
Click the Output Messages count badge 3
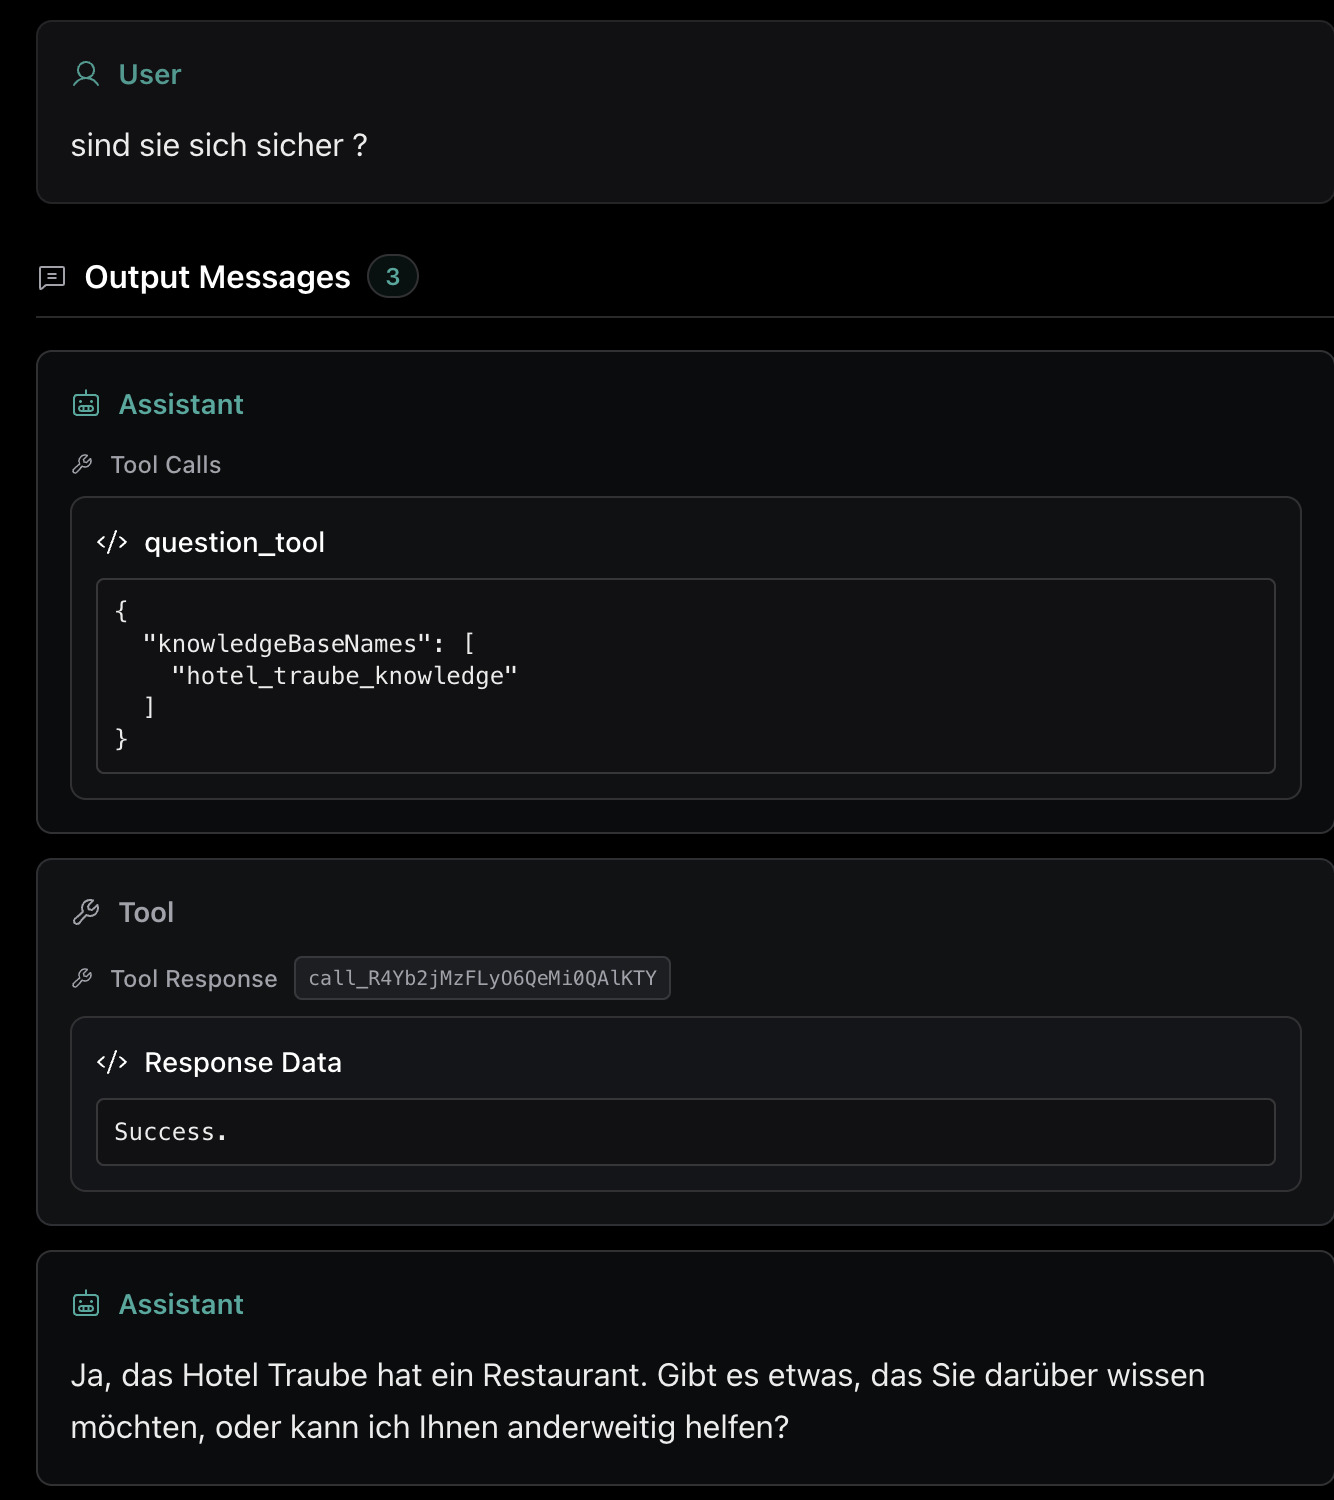tap(393, 277)
